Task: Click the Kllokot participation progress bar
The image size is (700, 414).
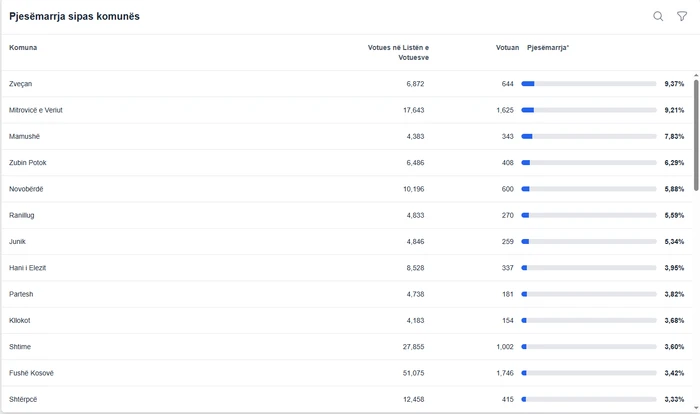Action: (588, 320)
